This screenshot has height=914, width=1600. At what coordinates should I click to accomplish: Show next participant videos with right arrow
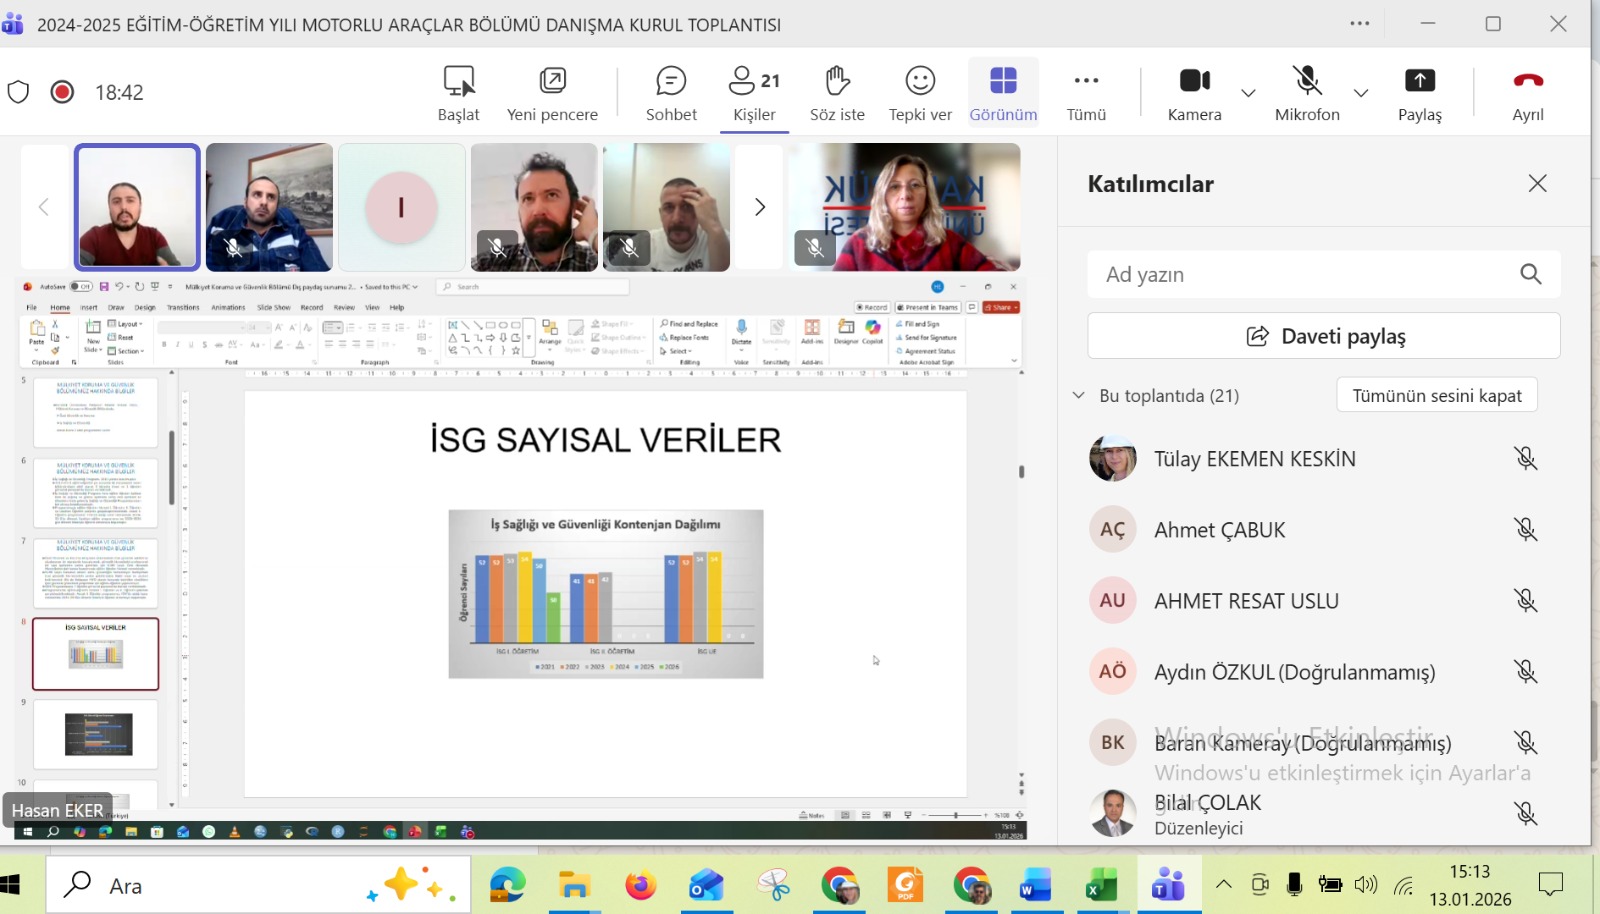tap(759, 207)
